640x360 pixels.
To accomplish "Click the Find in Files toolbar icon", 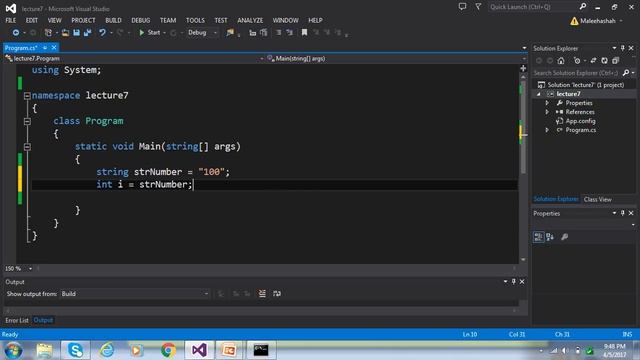I will pos(230,33).
